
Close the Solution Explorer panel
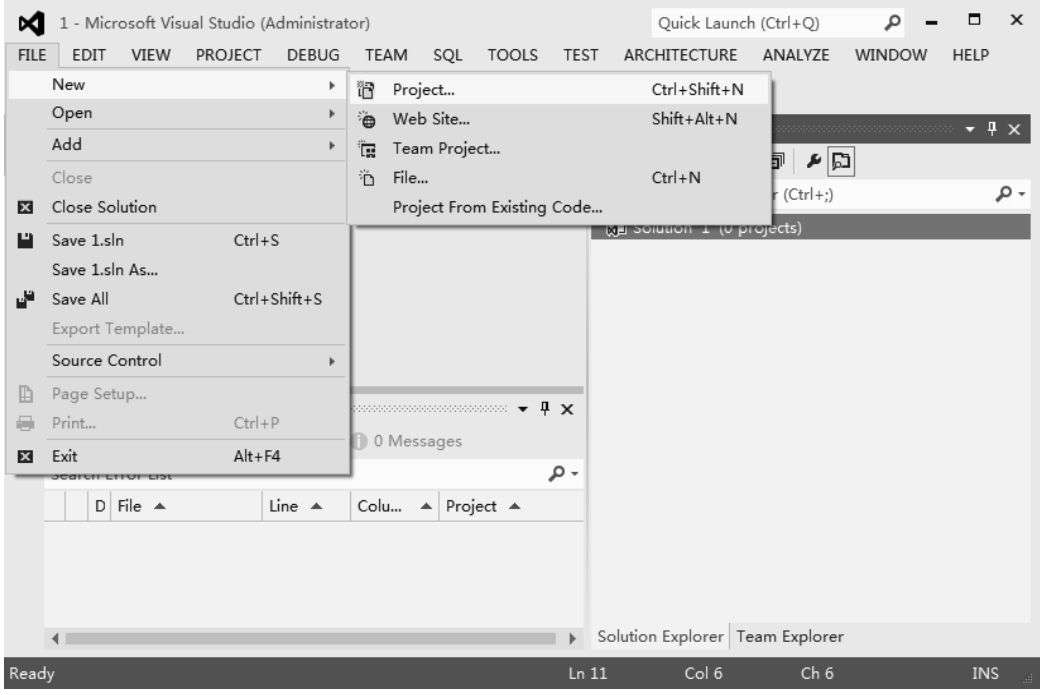pos(1014,129)
